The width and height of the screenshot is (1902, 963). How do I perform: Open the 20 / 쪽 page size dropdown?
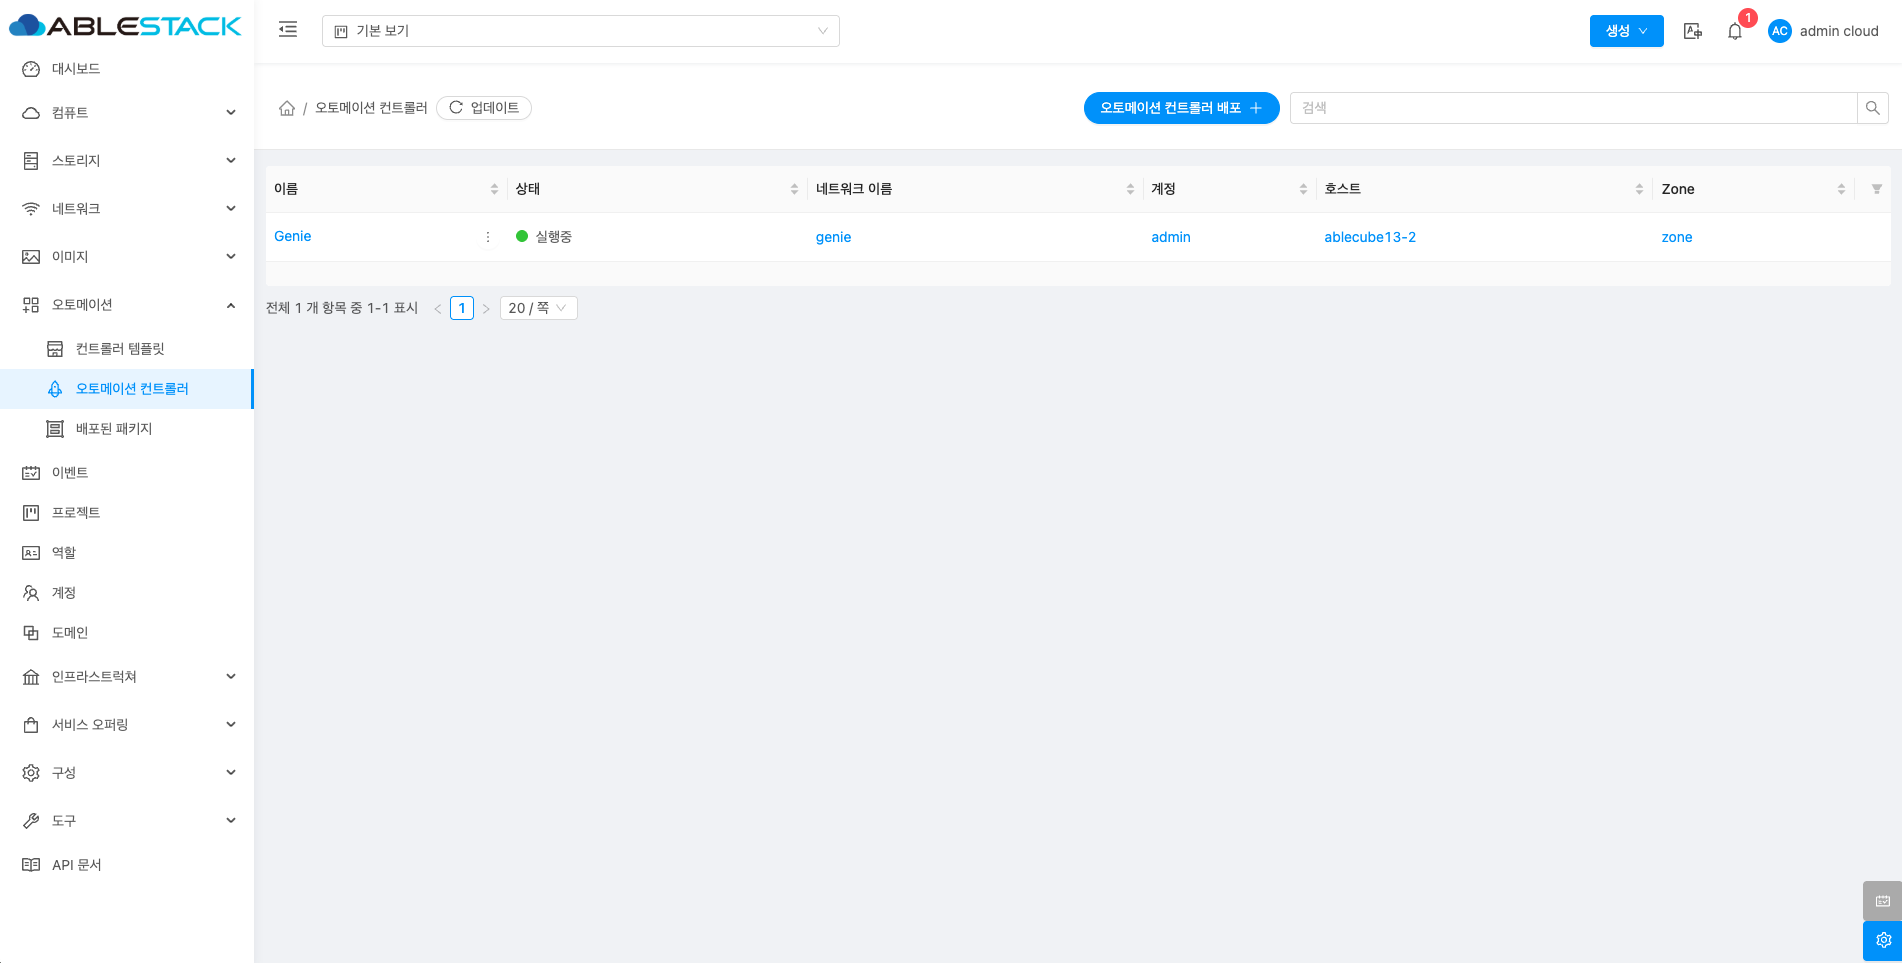[538, 308]
